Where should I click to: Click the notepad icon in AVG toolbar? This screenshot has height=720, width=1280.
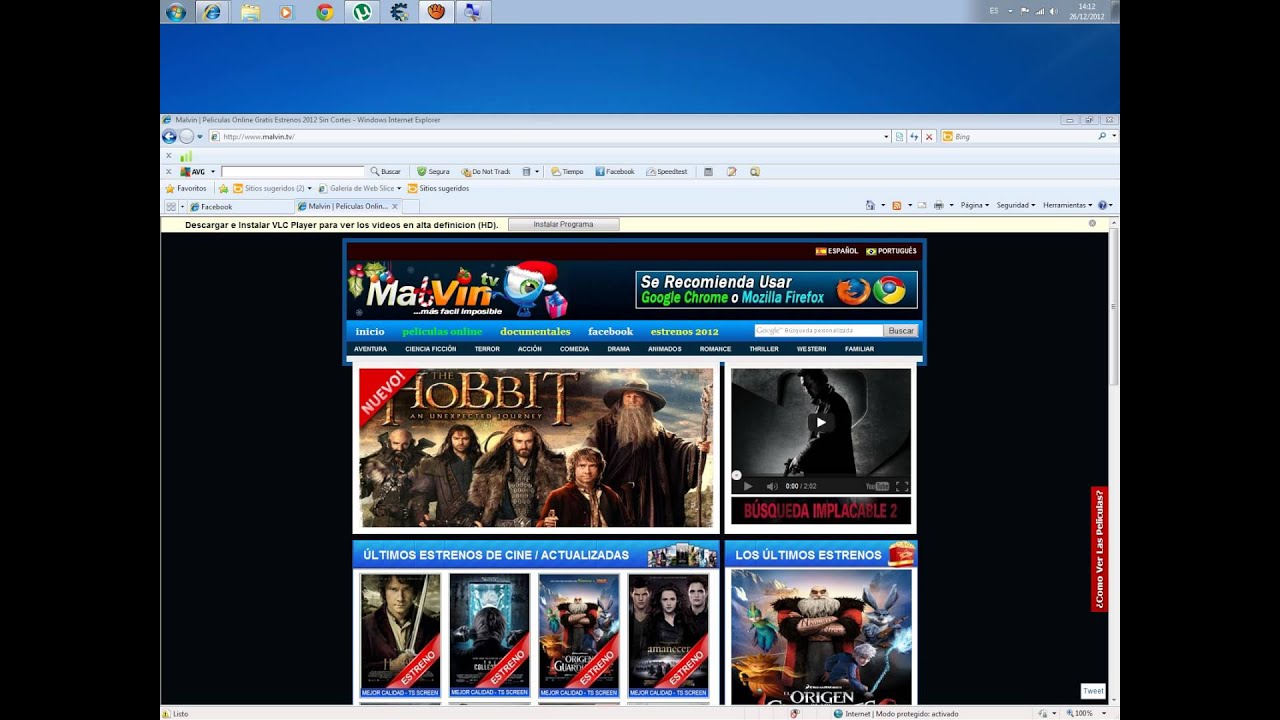coord(732,172)
